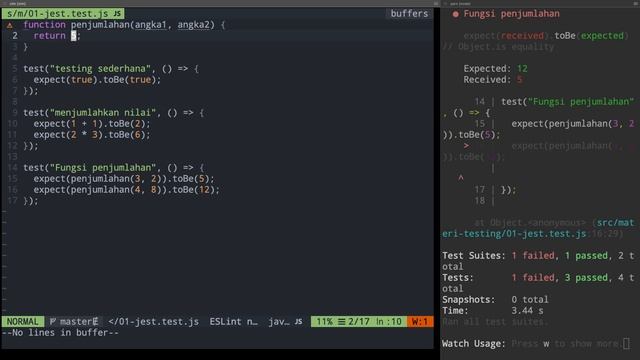This screenshot has height=360, width=640.
Task: Click the red > failing-line pointer in terminal
Action: click(466, 146)
